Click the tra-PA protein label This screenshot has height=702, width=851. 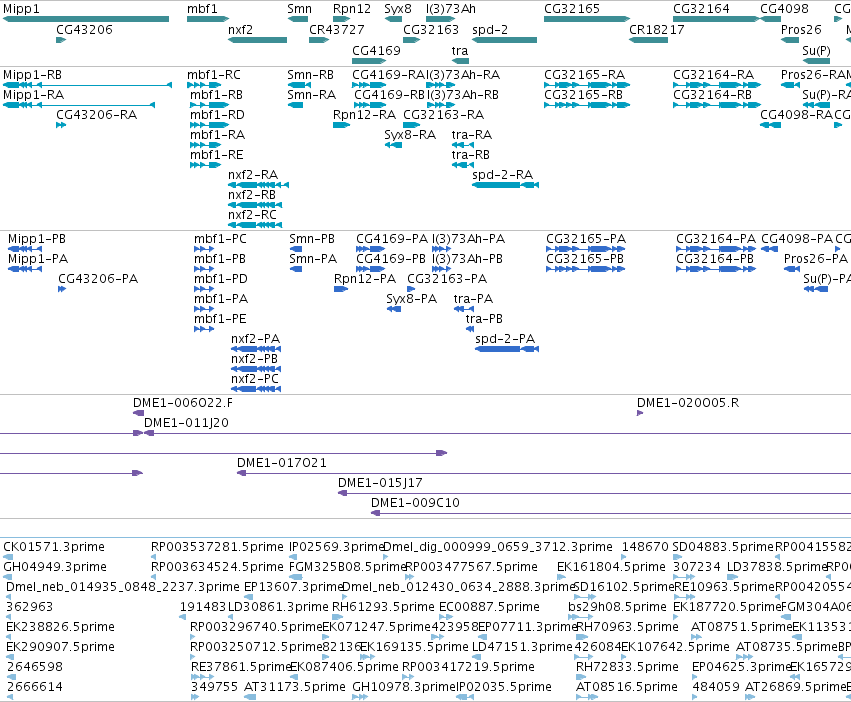point(473,299)
